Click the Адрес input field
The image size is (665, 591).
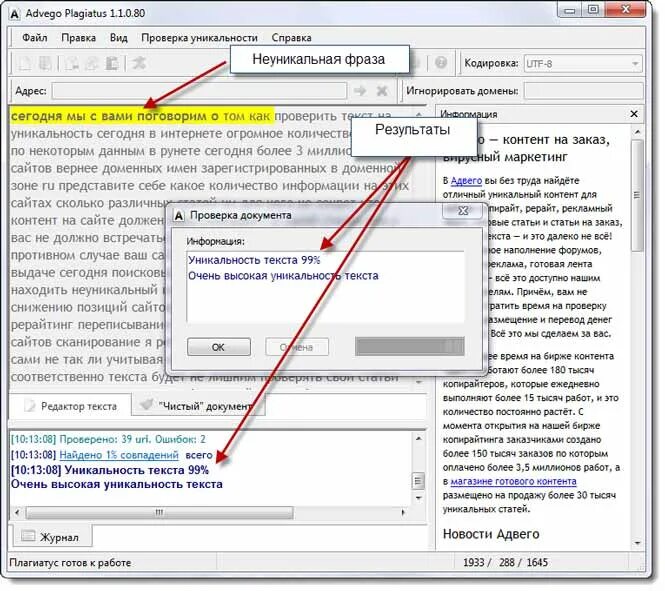[199, 91]
